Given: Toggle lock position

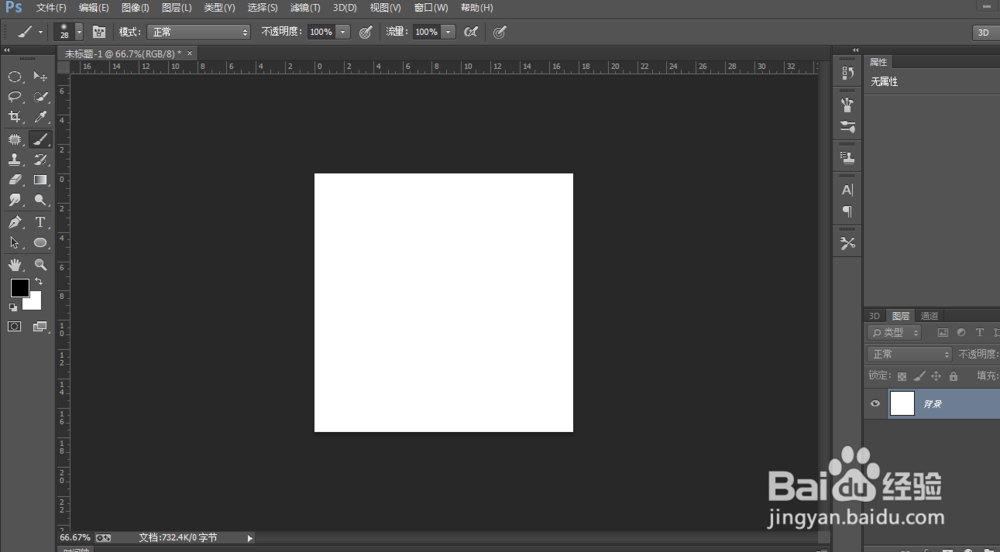Looking at the screenshot, I should pos(936,376).
